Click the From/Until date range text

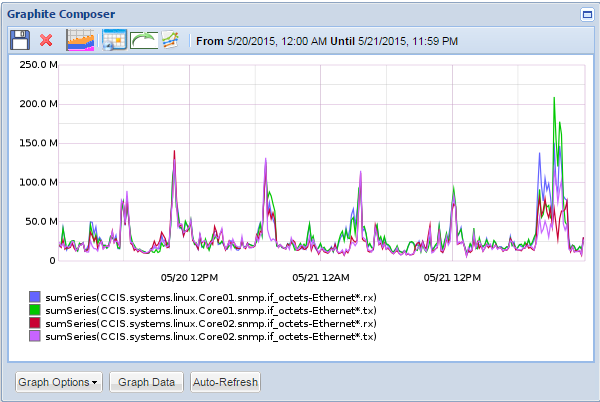(327, 41)
